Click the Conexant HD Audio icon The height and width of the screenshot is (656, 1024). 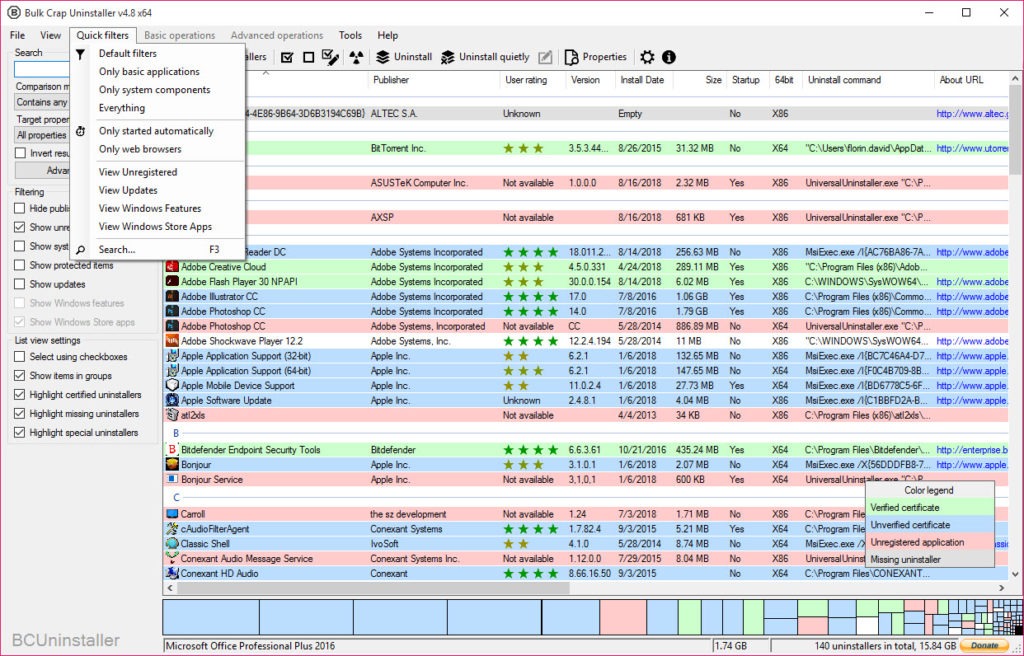(x=172, y=574)
